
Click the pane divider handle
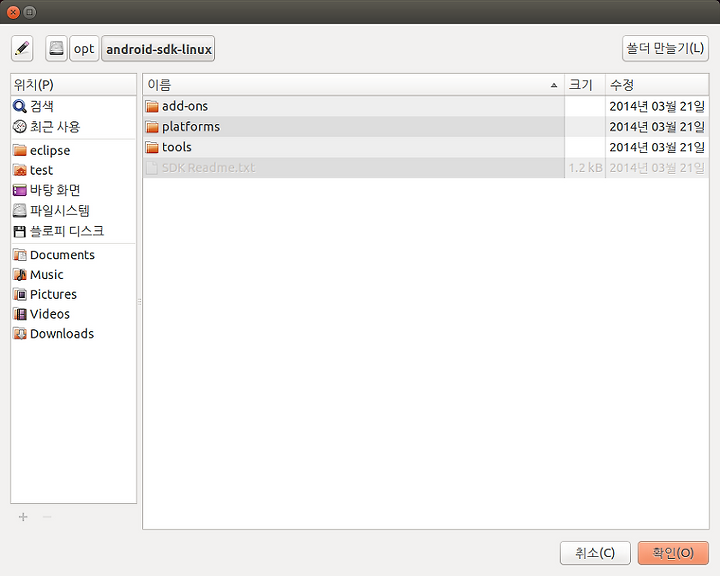tap(139, 302)
